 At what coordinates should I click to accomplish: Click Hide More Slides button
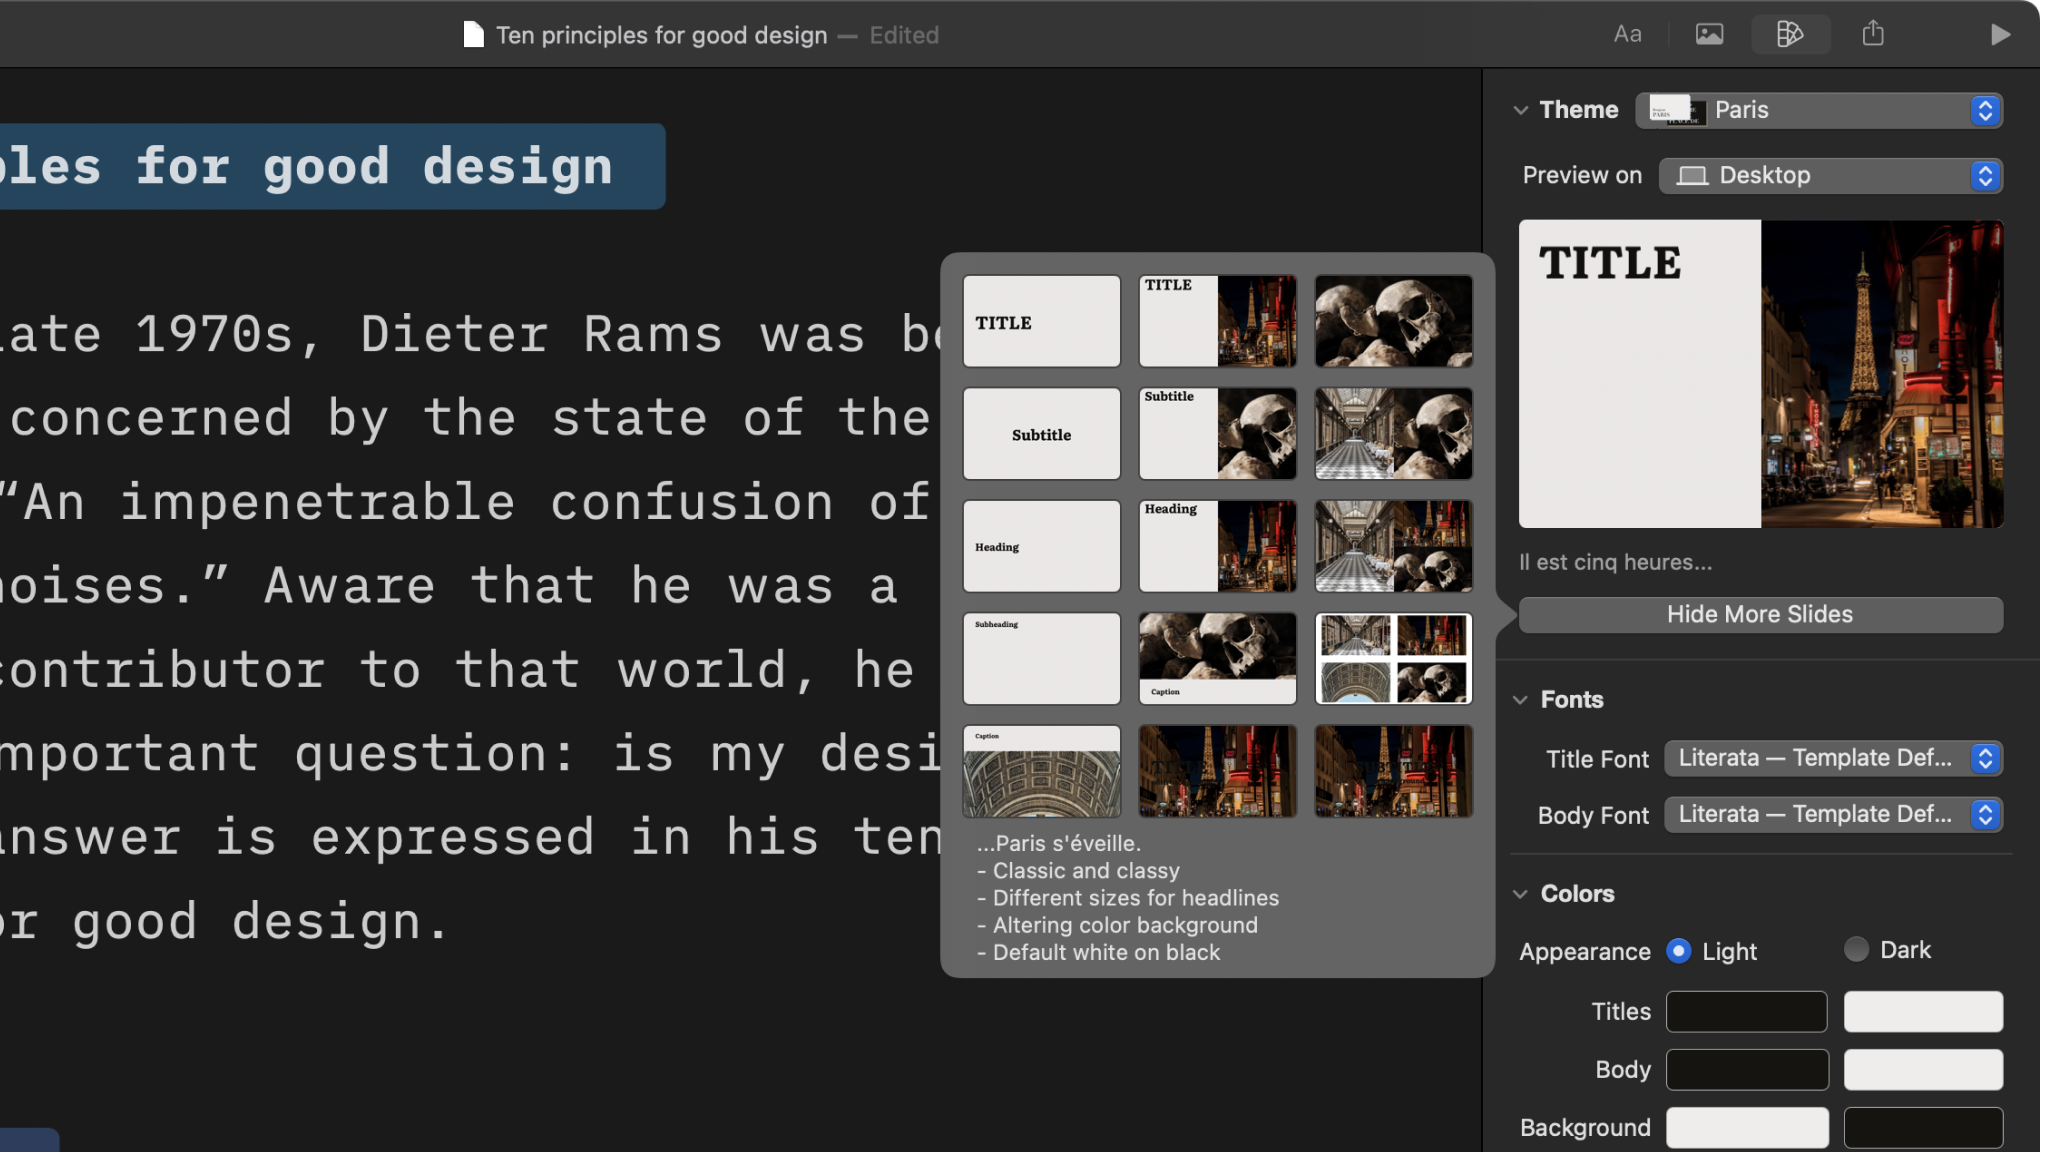1760,613
